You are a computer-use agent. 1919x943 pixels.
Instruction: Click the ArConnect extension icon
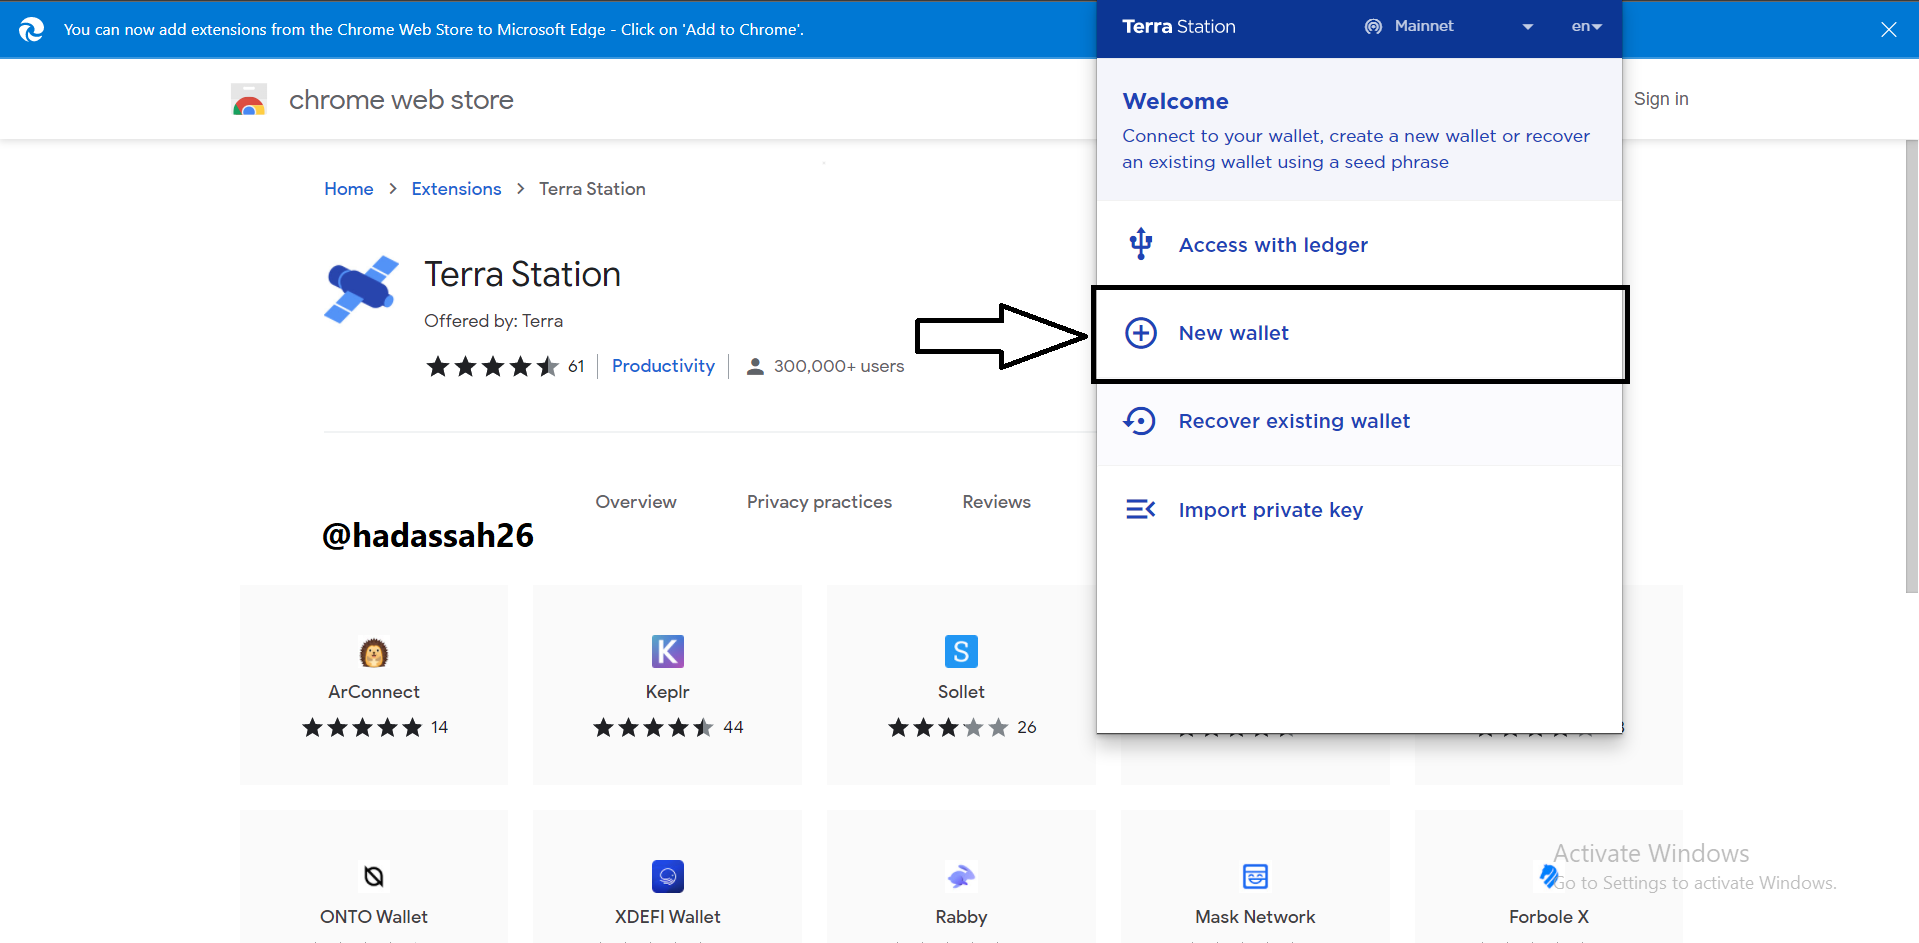pos(374,653)
